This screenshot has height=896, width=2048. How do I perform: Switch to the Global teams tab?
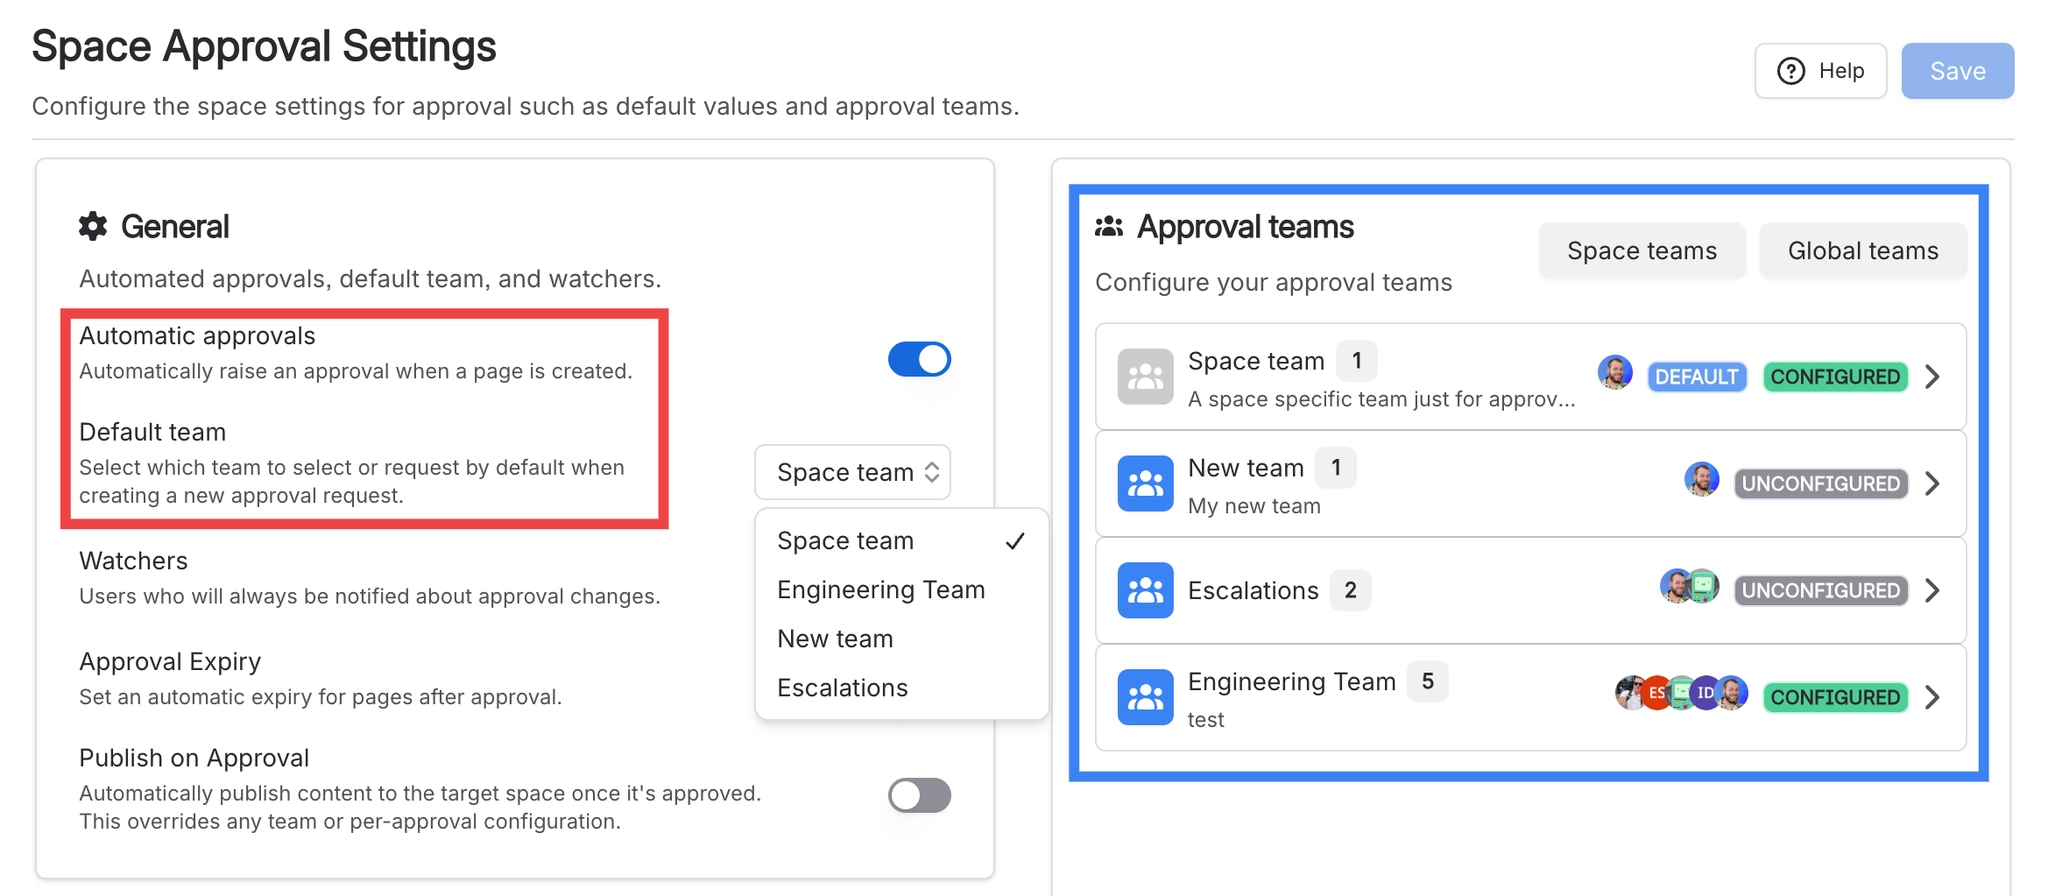[1861, 250]
